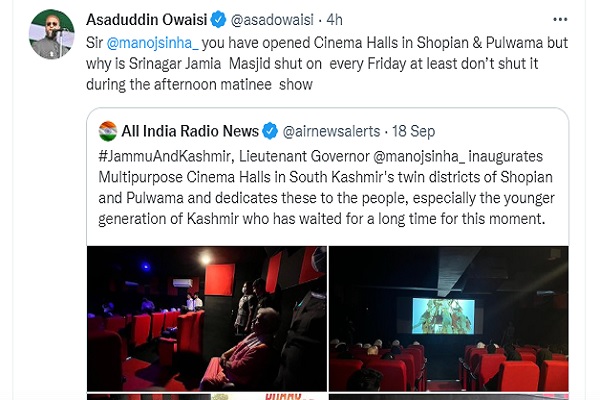Screen dimensions: 600x400
Task: Open the @asadowaisi handle
Action: click(x=272, y=20)
